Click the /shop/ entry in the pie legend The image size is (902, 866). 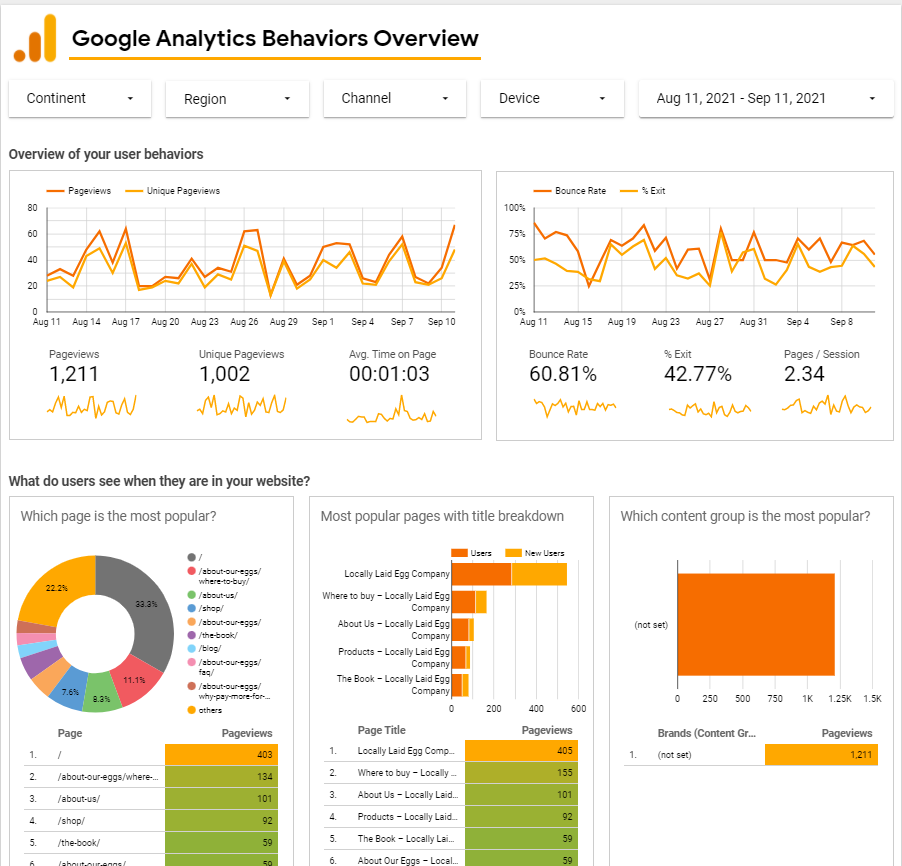(x=205, y=608)
